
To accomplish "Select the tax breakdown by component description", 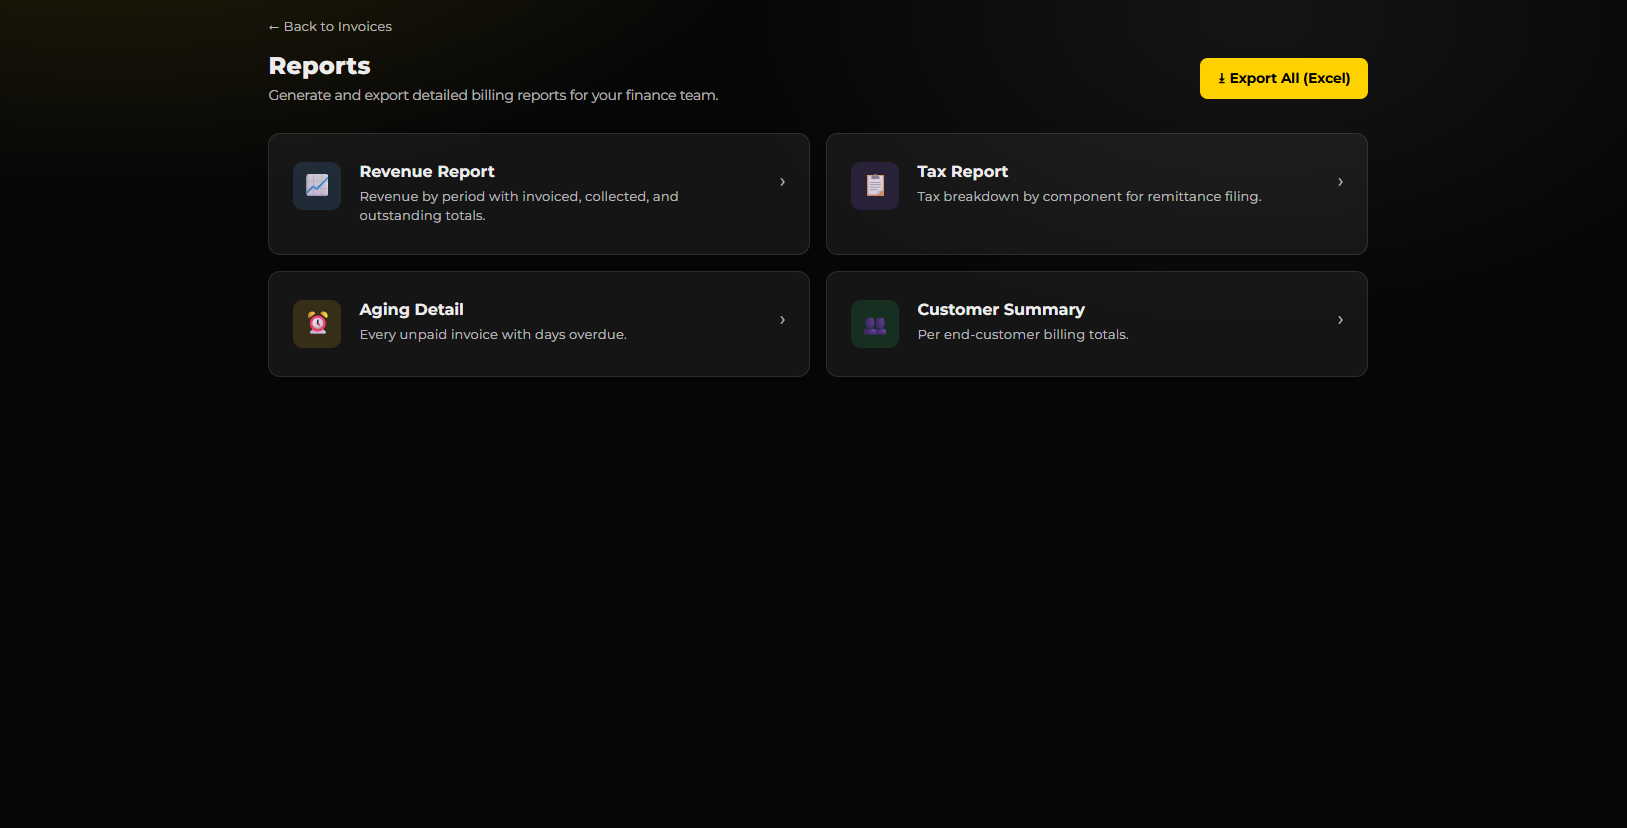I will (x=1089, y=197).
